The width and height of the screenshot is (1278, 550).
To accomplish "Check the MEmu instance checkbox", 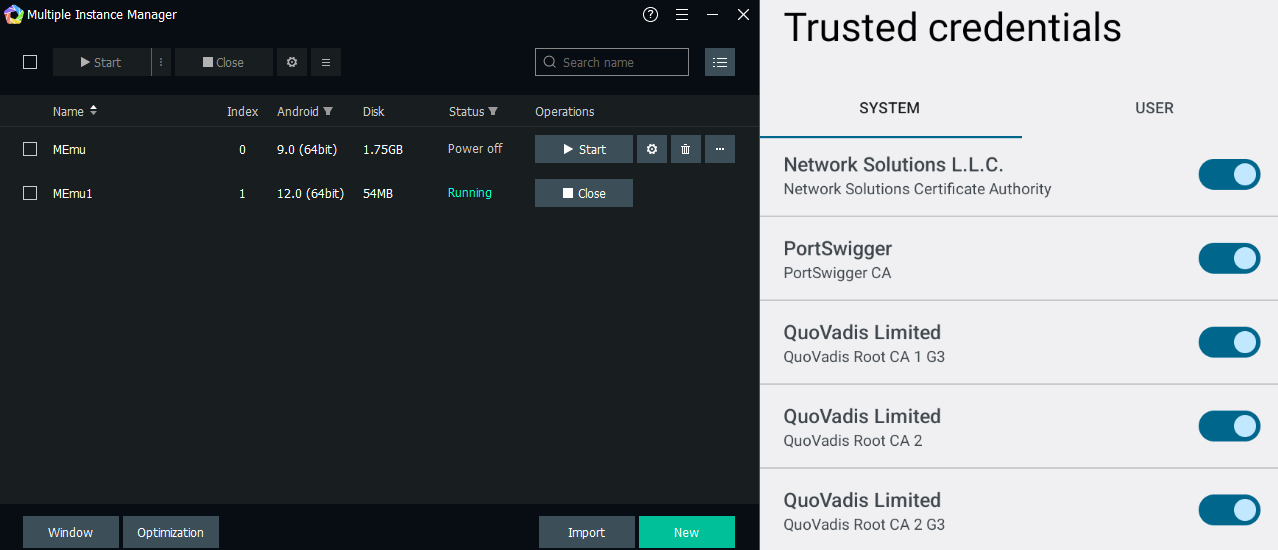I will [x=30, y=149].
